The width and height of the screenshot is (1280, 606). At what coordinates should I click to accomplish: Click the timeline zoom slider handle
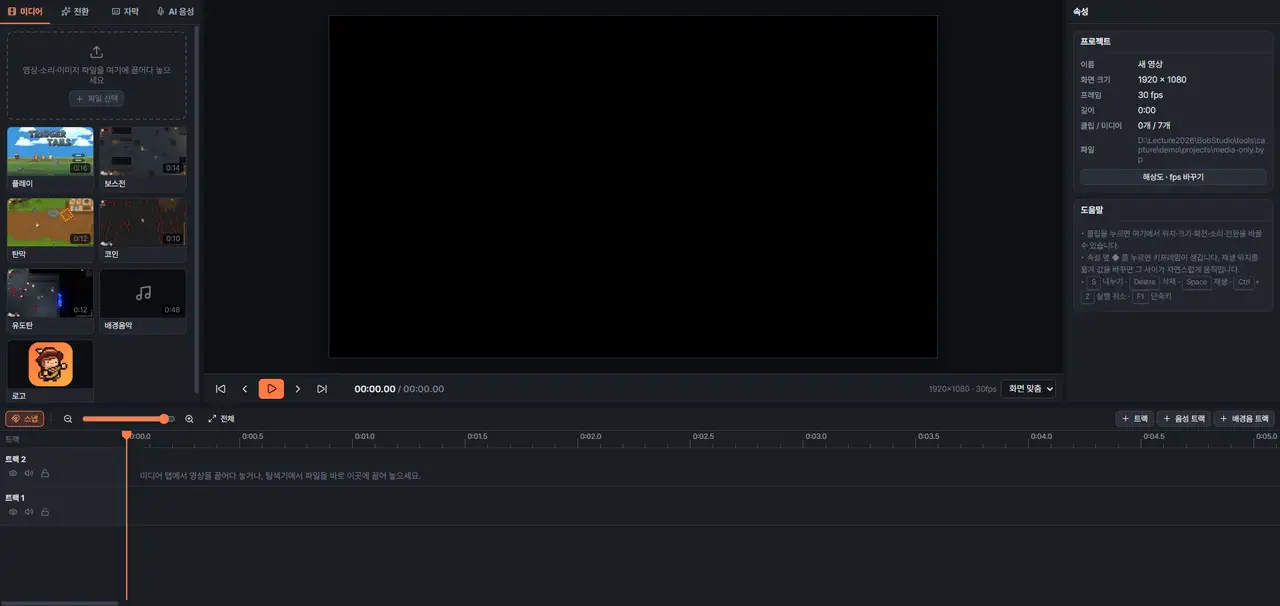click(164, 419)
